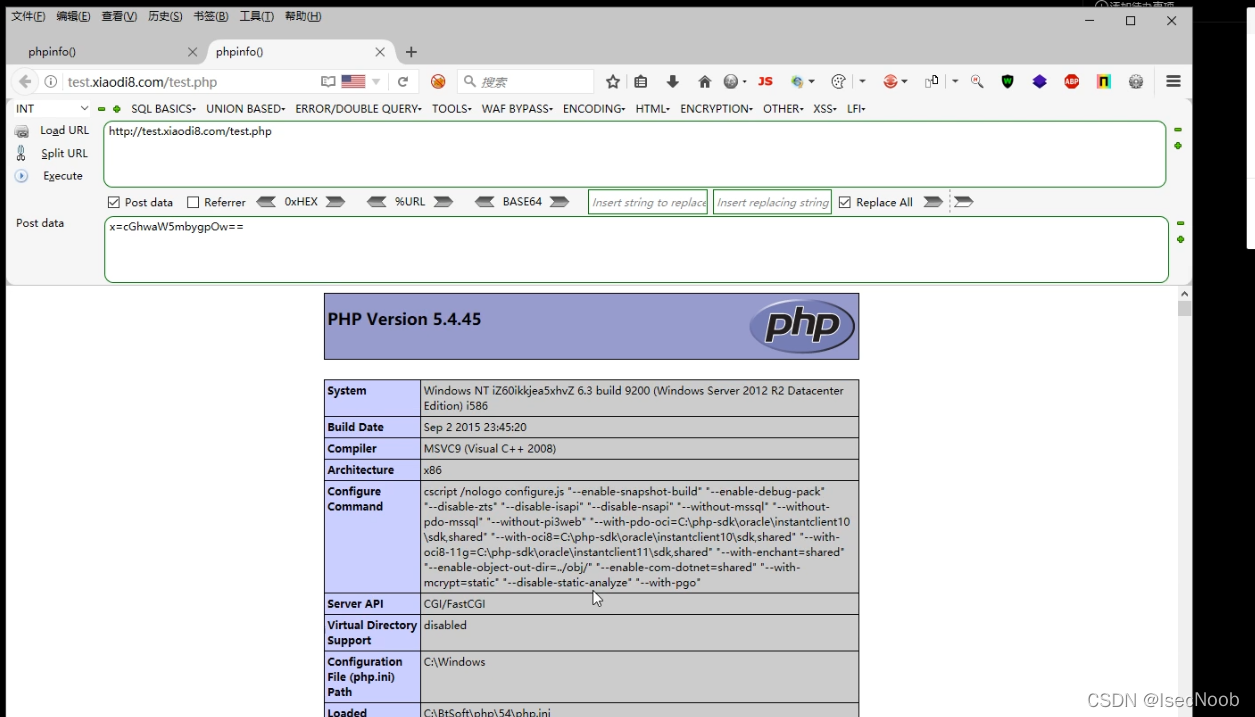Open downloads with the down-arrow icon
This screenshot has height=717, width=1255.
673,82
